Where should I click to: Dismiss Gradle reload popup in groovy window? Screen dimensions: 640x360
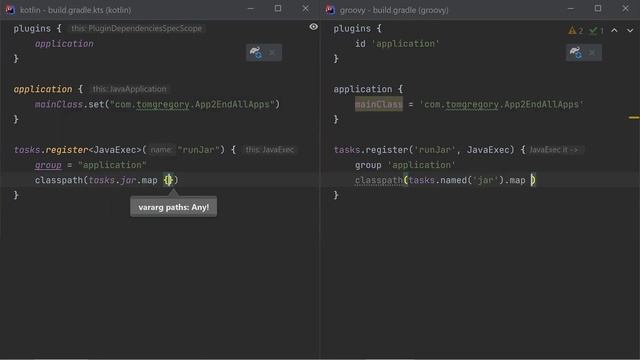(x=592, y=53)
